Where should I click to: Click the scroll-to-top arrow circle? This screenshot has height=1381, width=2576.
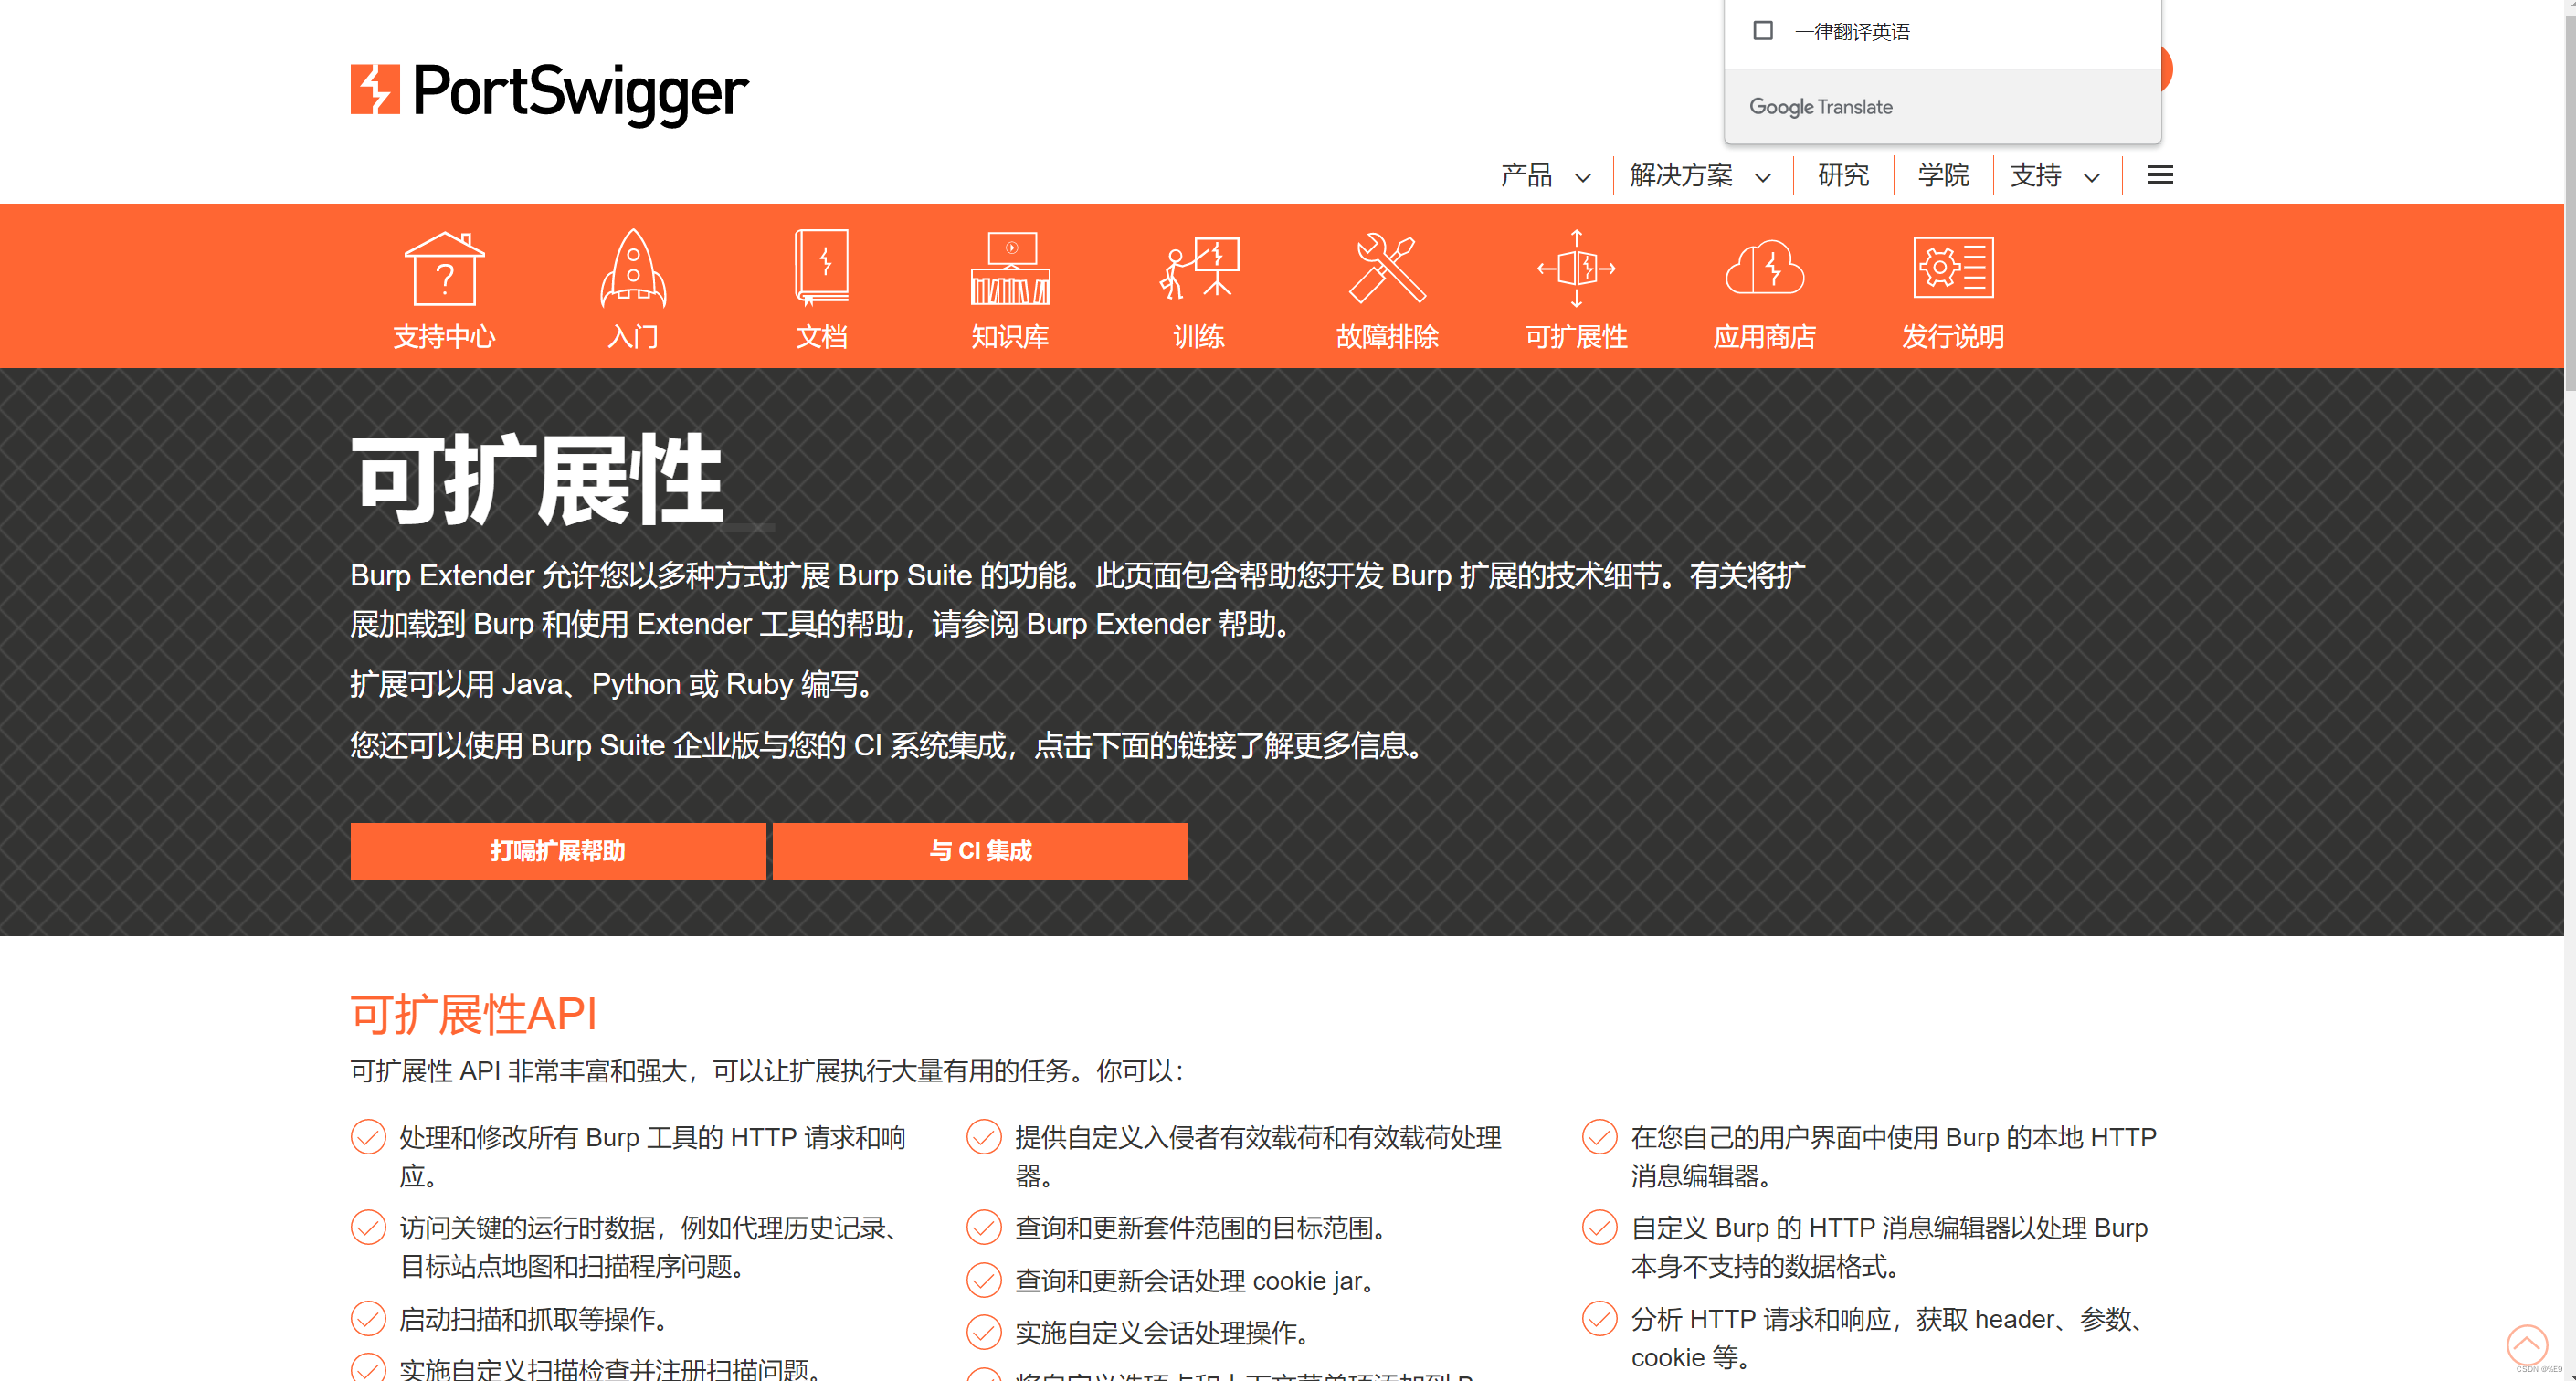pos(2526,1344)
